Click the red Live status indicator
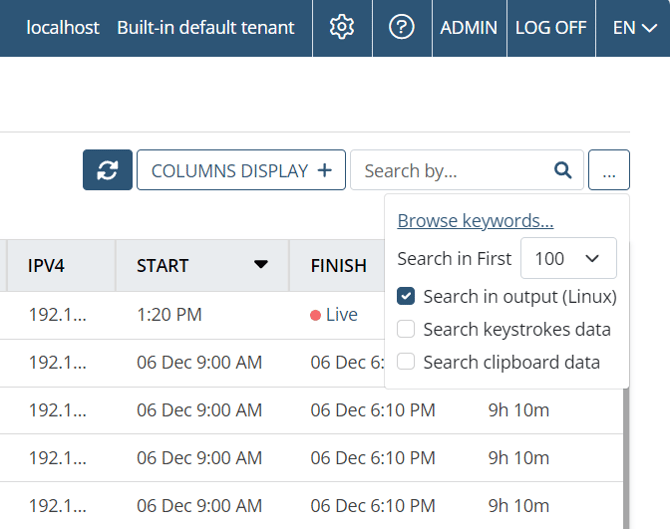Screen dimensions: 670x529 point(316,315)
